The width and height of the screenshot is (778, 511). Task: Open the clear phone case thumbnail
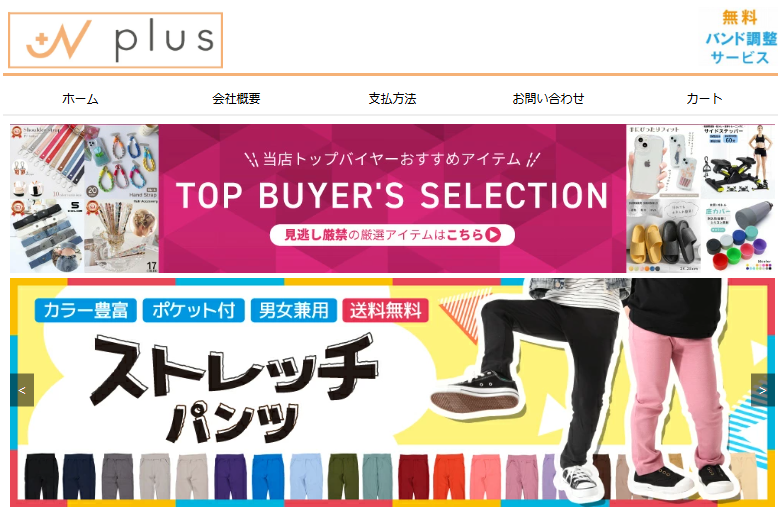(x=663, y=162)
